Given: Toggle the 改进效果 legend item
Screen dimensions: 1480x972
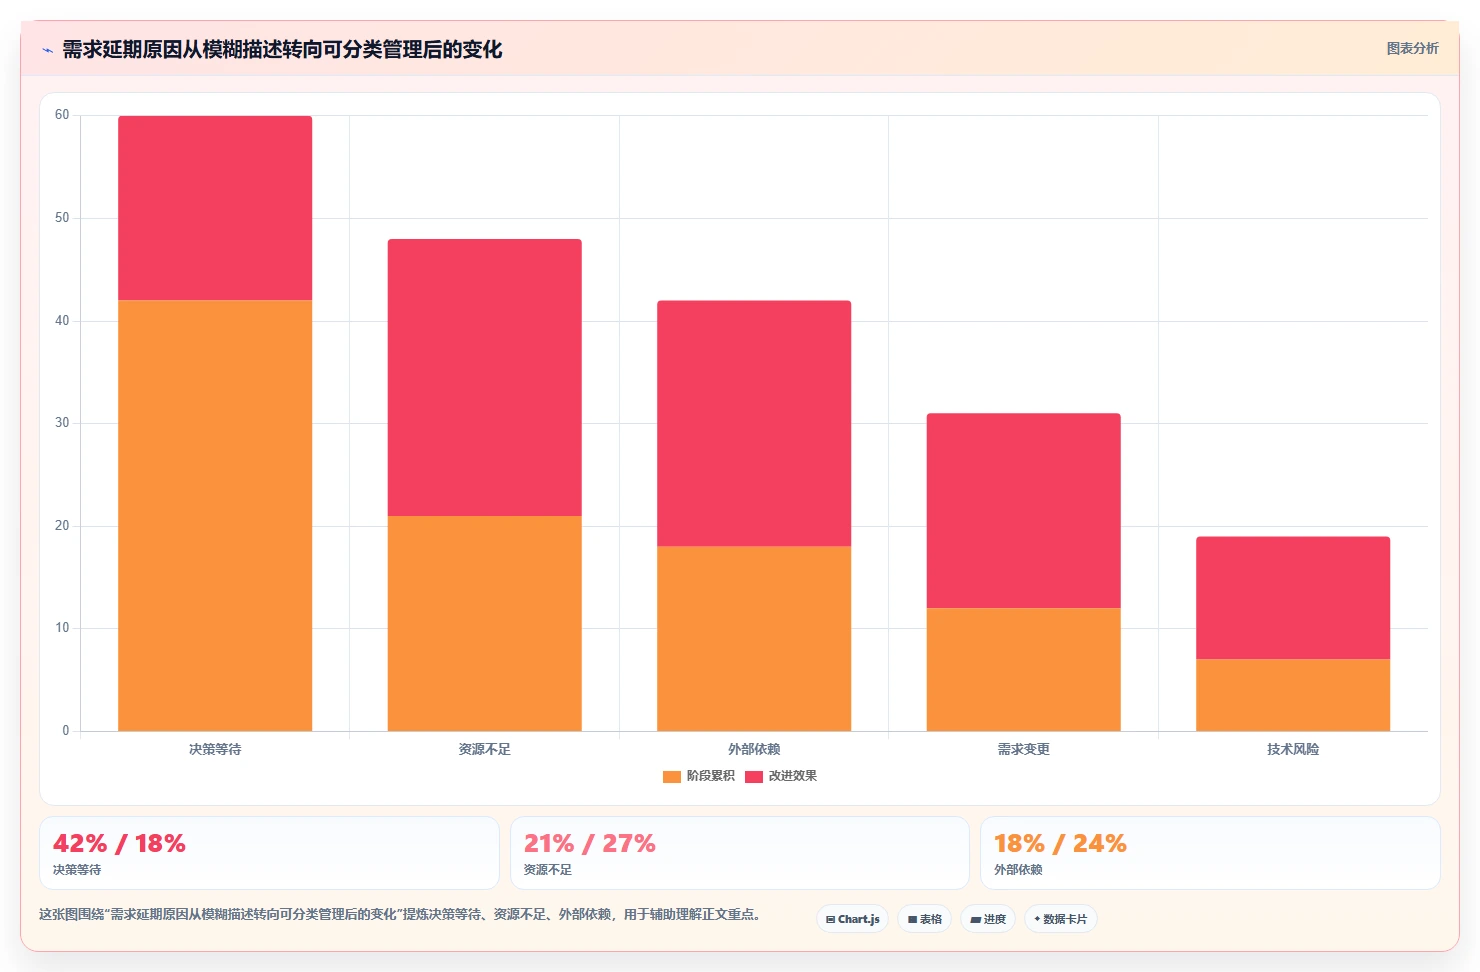Looking at the screenshot, I should coord(781,776).
